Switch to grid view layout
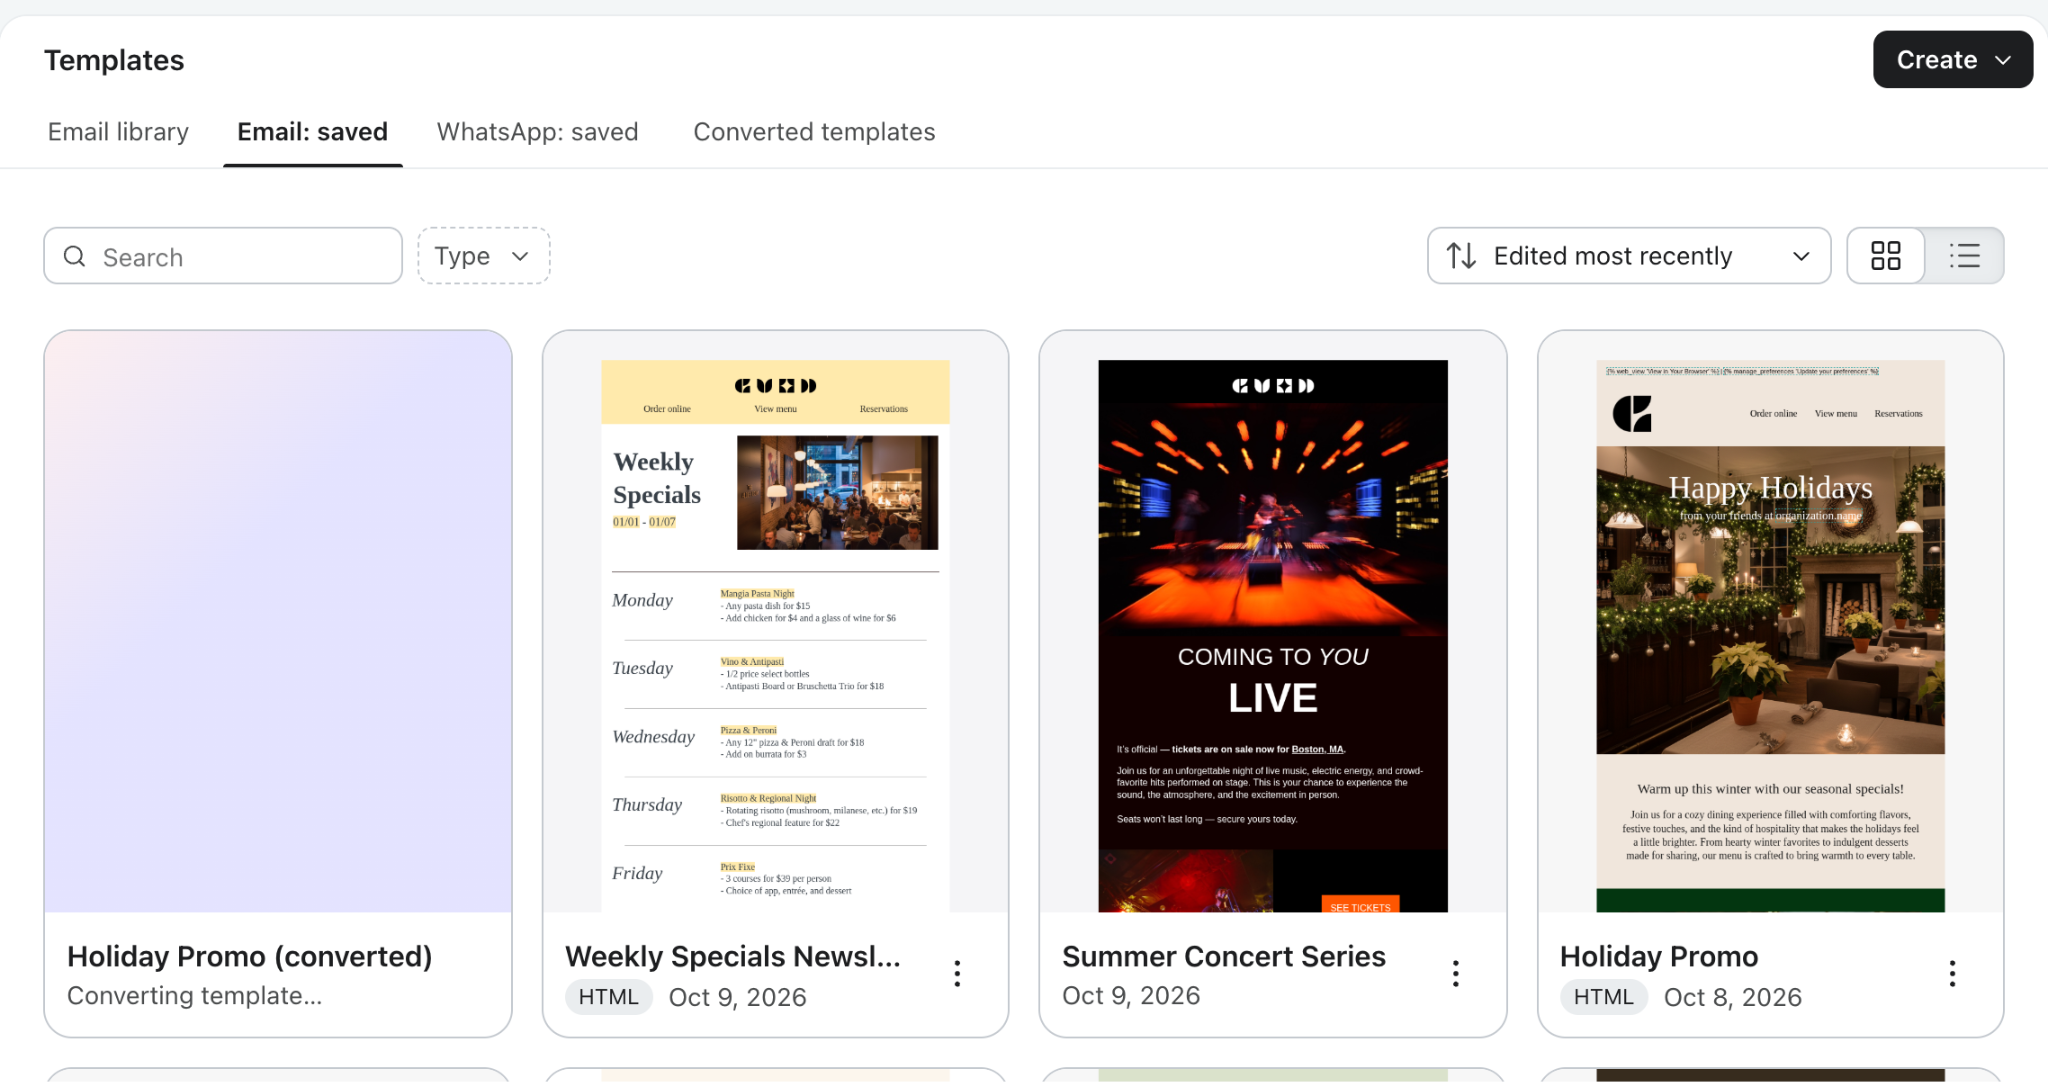This screenshot has height=1082, width=2048. (1886, 256)
